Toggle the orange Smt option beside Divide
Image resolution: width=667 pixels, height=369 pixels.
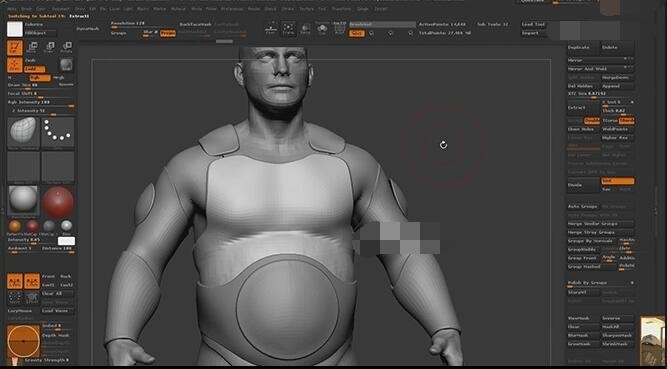click(x=618, y=181)
